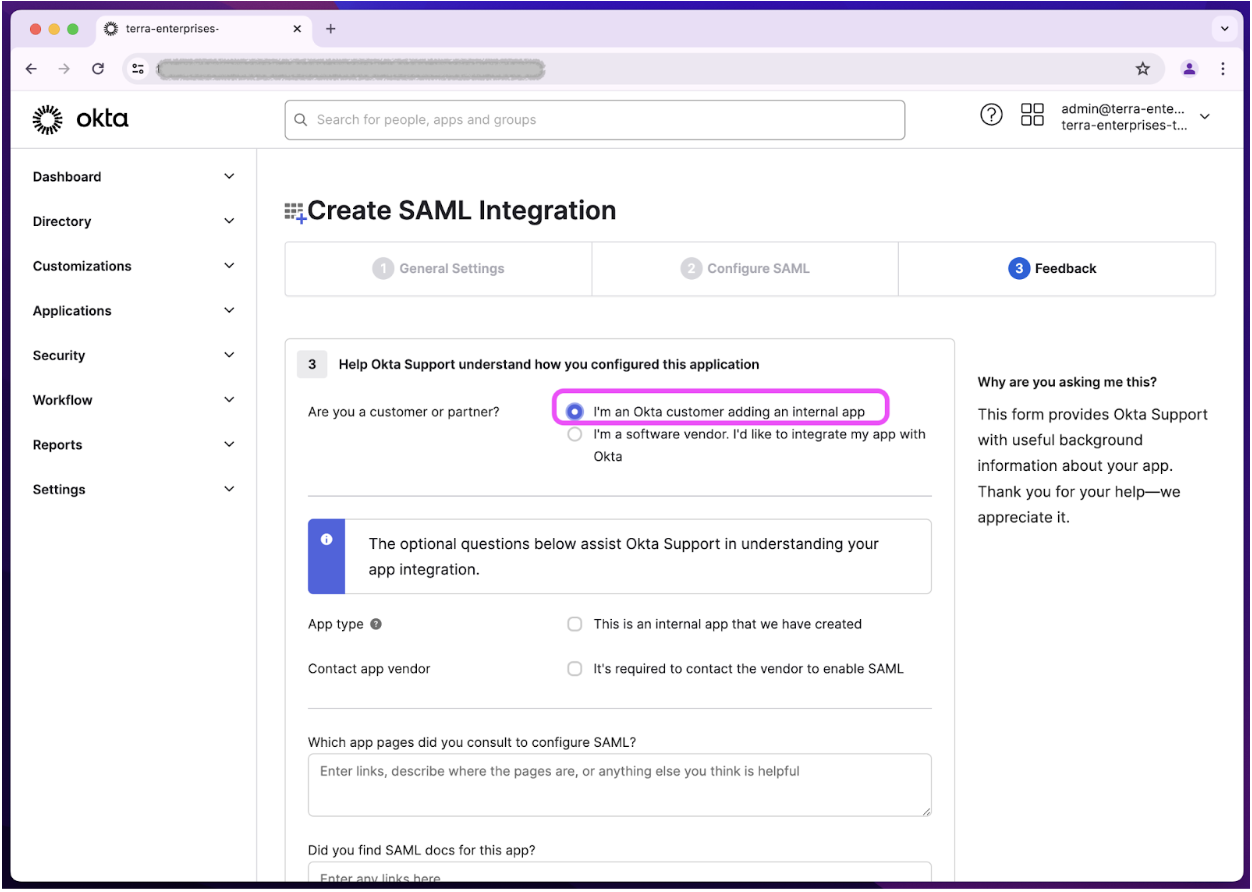The height and width of the screenshot is (892, 1252).
Task: Click the macOS green maximize window button
Action: click(72, 29)
